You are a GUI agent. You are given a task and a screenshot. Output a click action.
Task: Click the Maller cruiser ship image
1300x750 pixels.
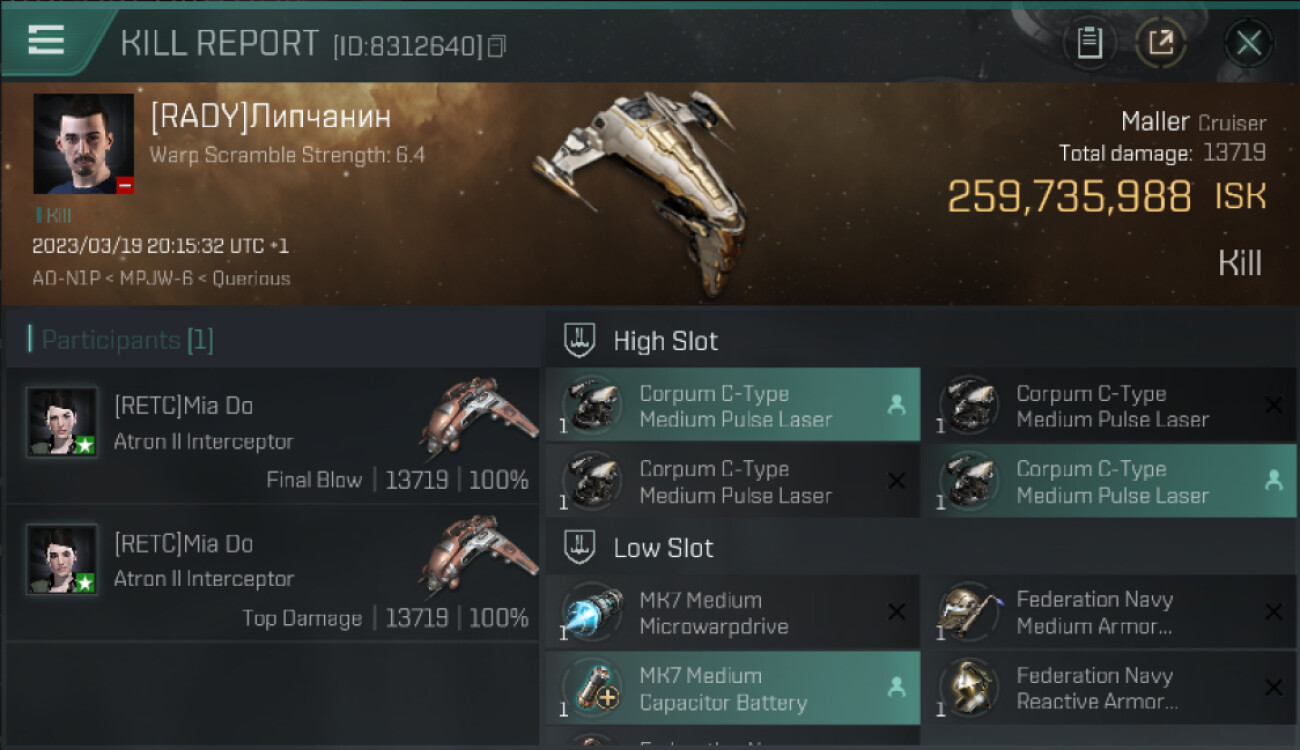640,190
